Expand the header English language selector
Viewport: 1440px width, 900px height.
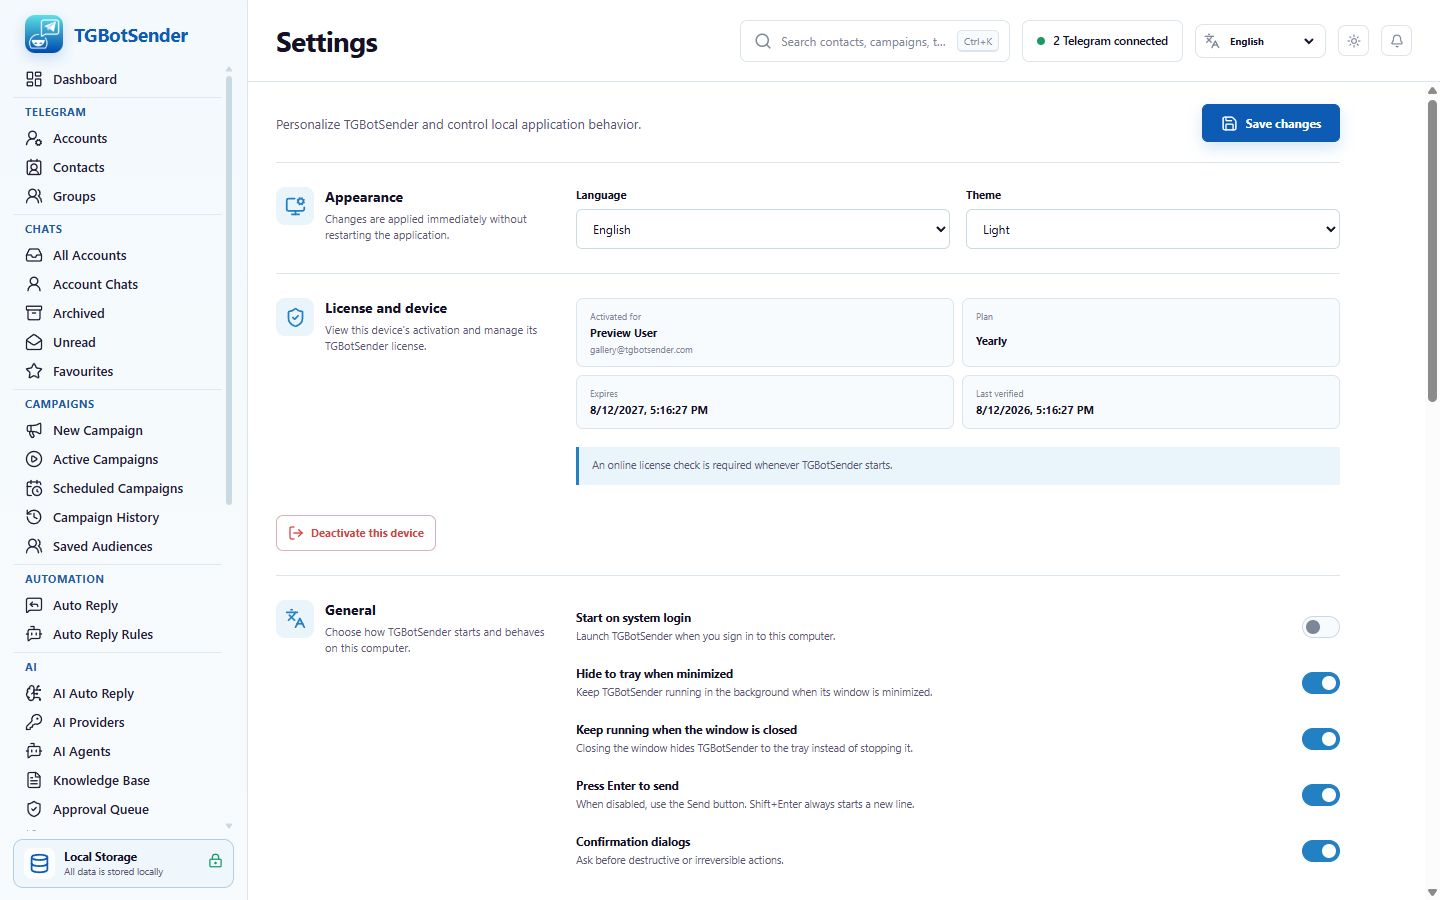(x=1261, y=41)
